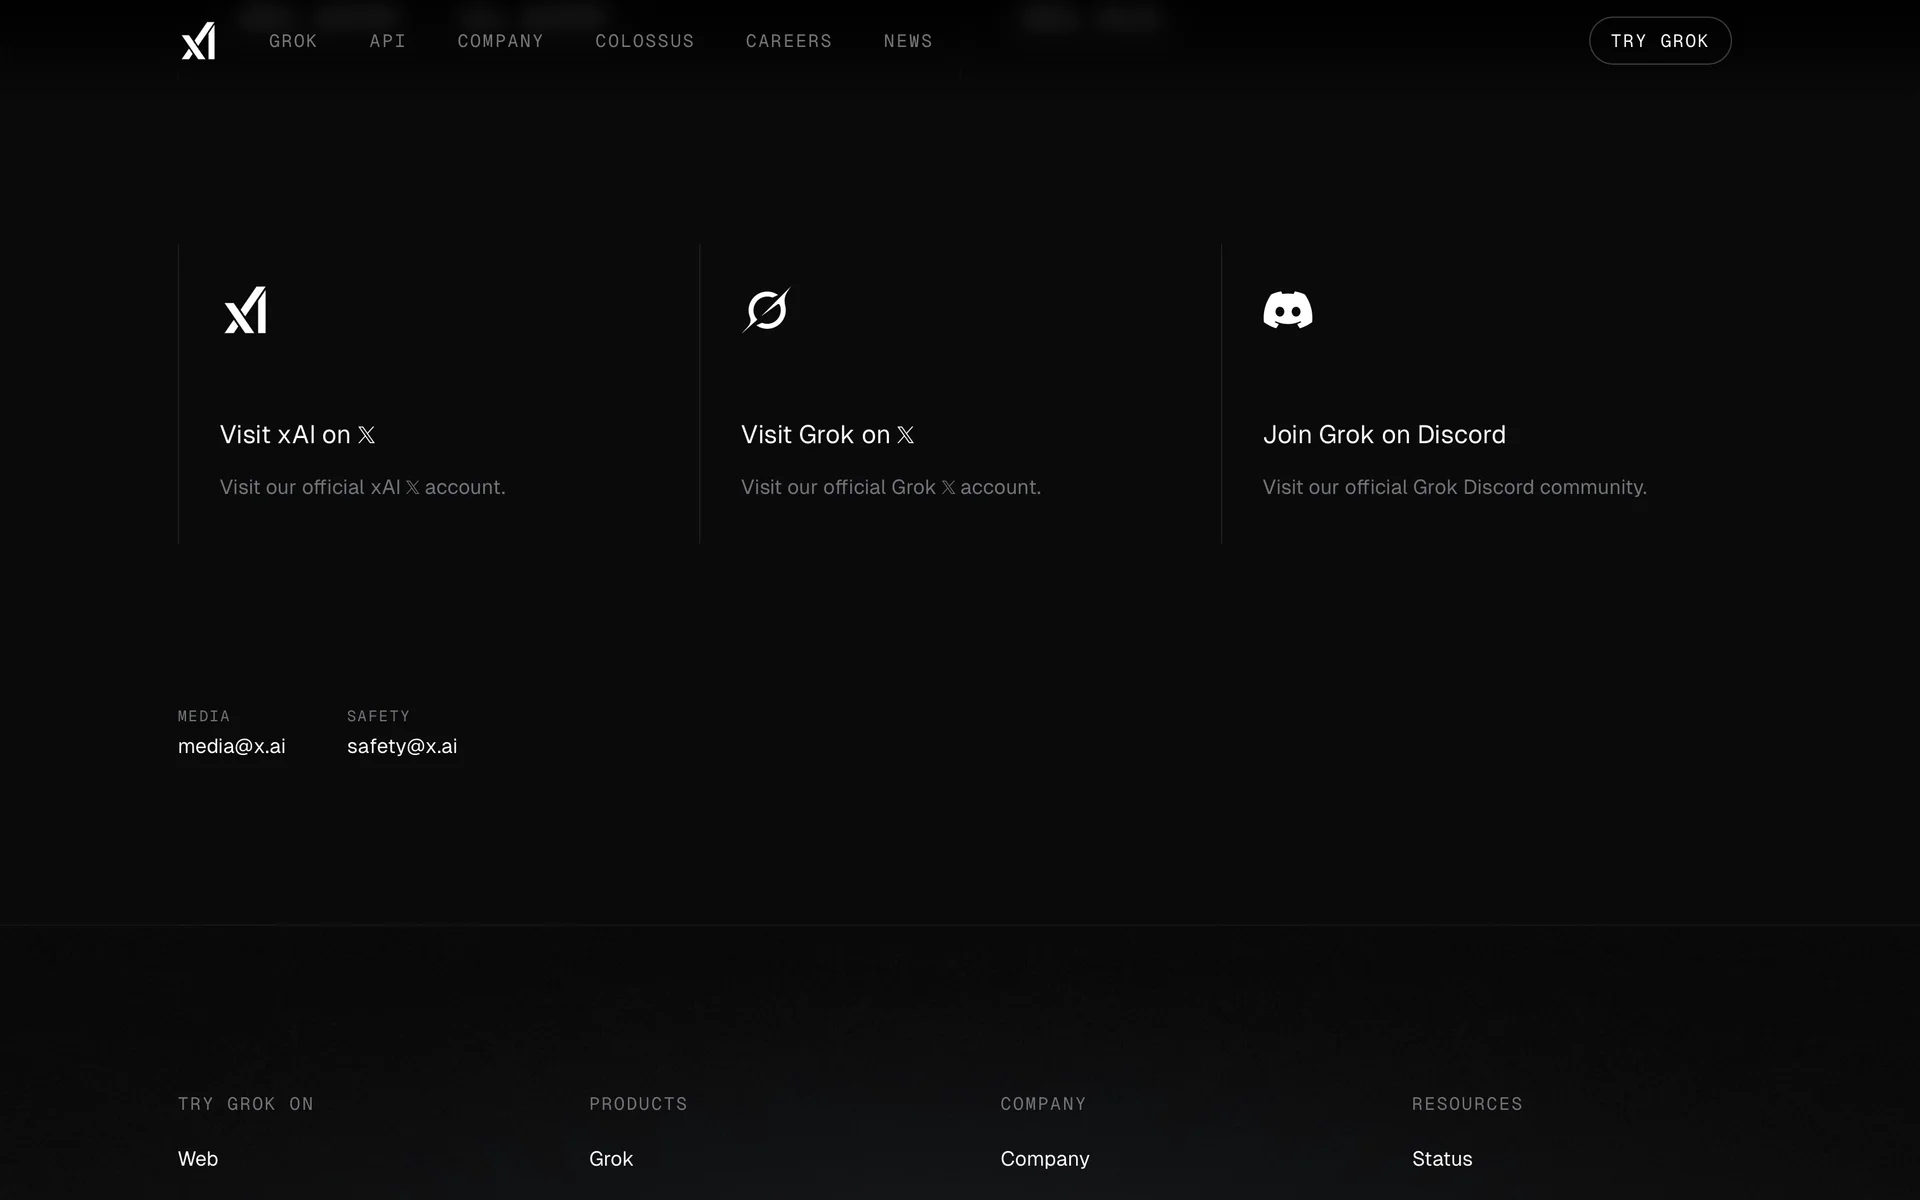Screen dimensions: 1920x1200
Task: Open the API navigation menu item
Action: click(387, 41)
